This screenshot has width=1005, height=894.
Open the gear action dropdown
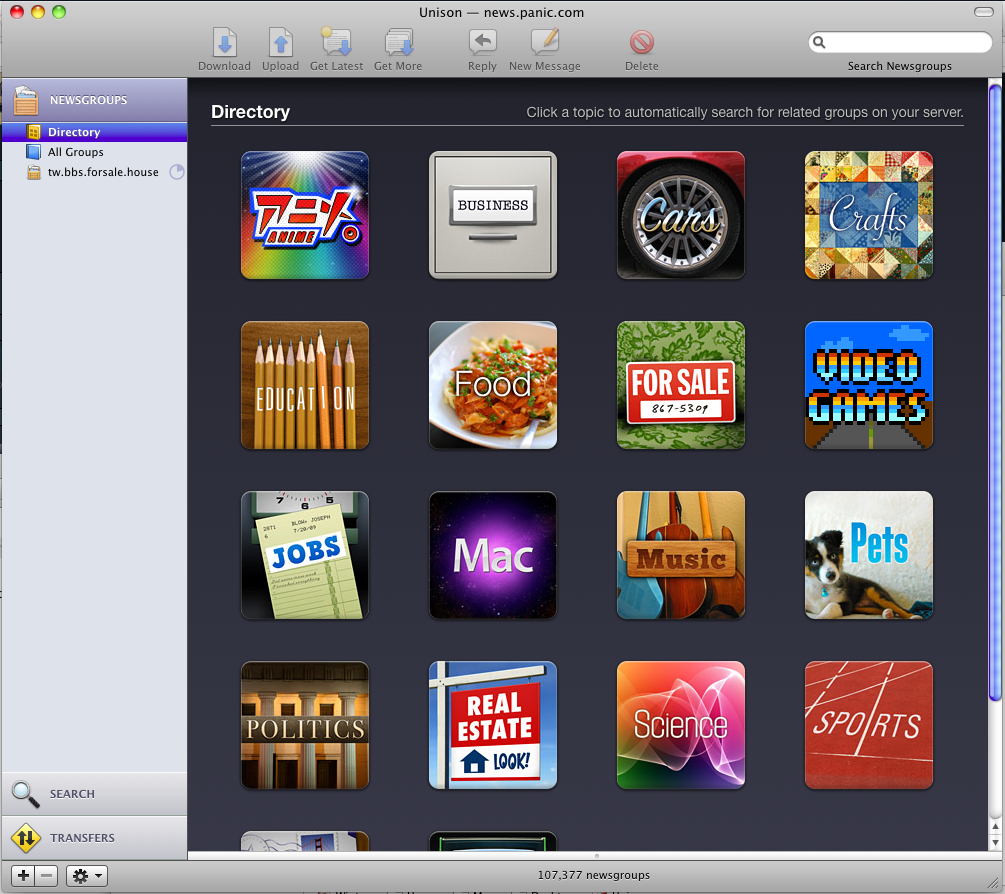pyautogui.click(x=87, y=875)
